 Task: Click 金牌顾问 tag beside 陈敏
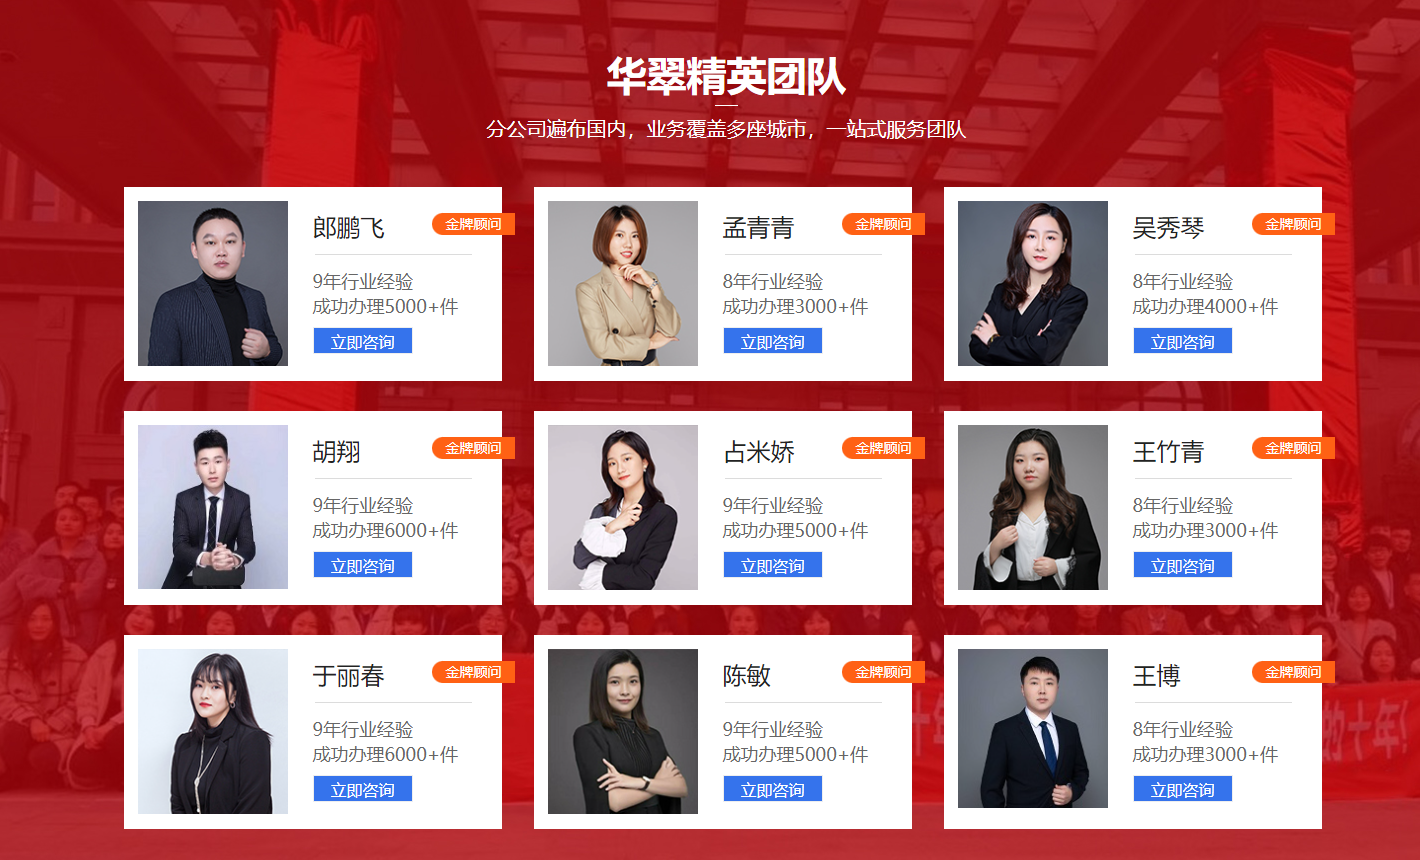pyautogui.click(x=884, y=672)
